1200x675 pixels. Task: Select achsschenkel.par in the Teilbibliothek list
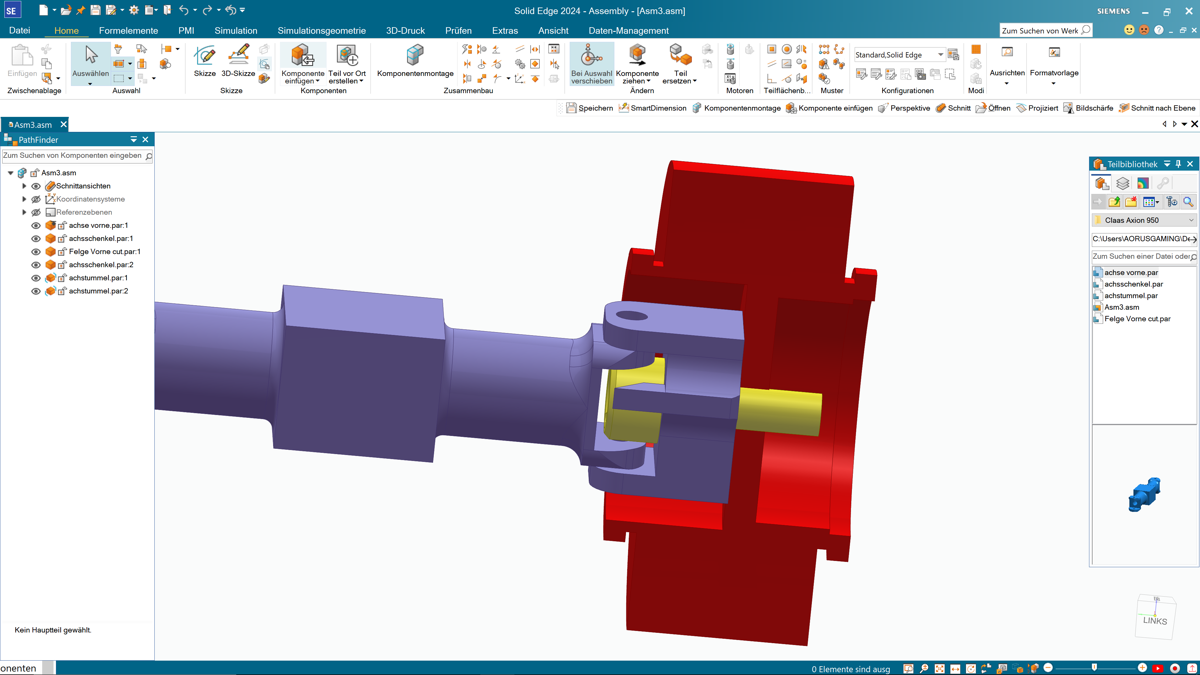[1133, 284]
